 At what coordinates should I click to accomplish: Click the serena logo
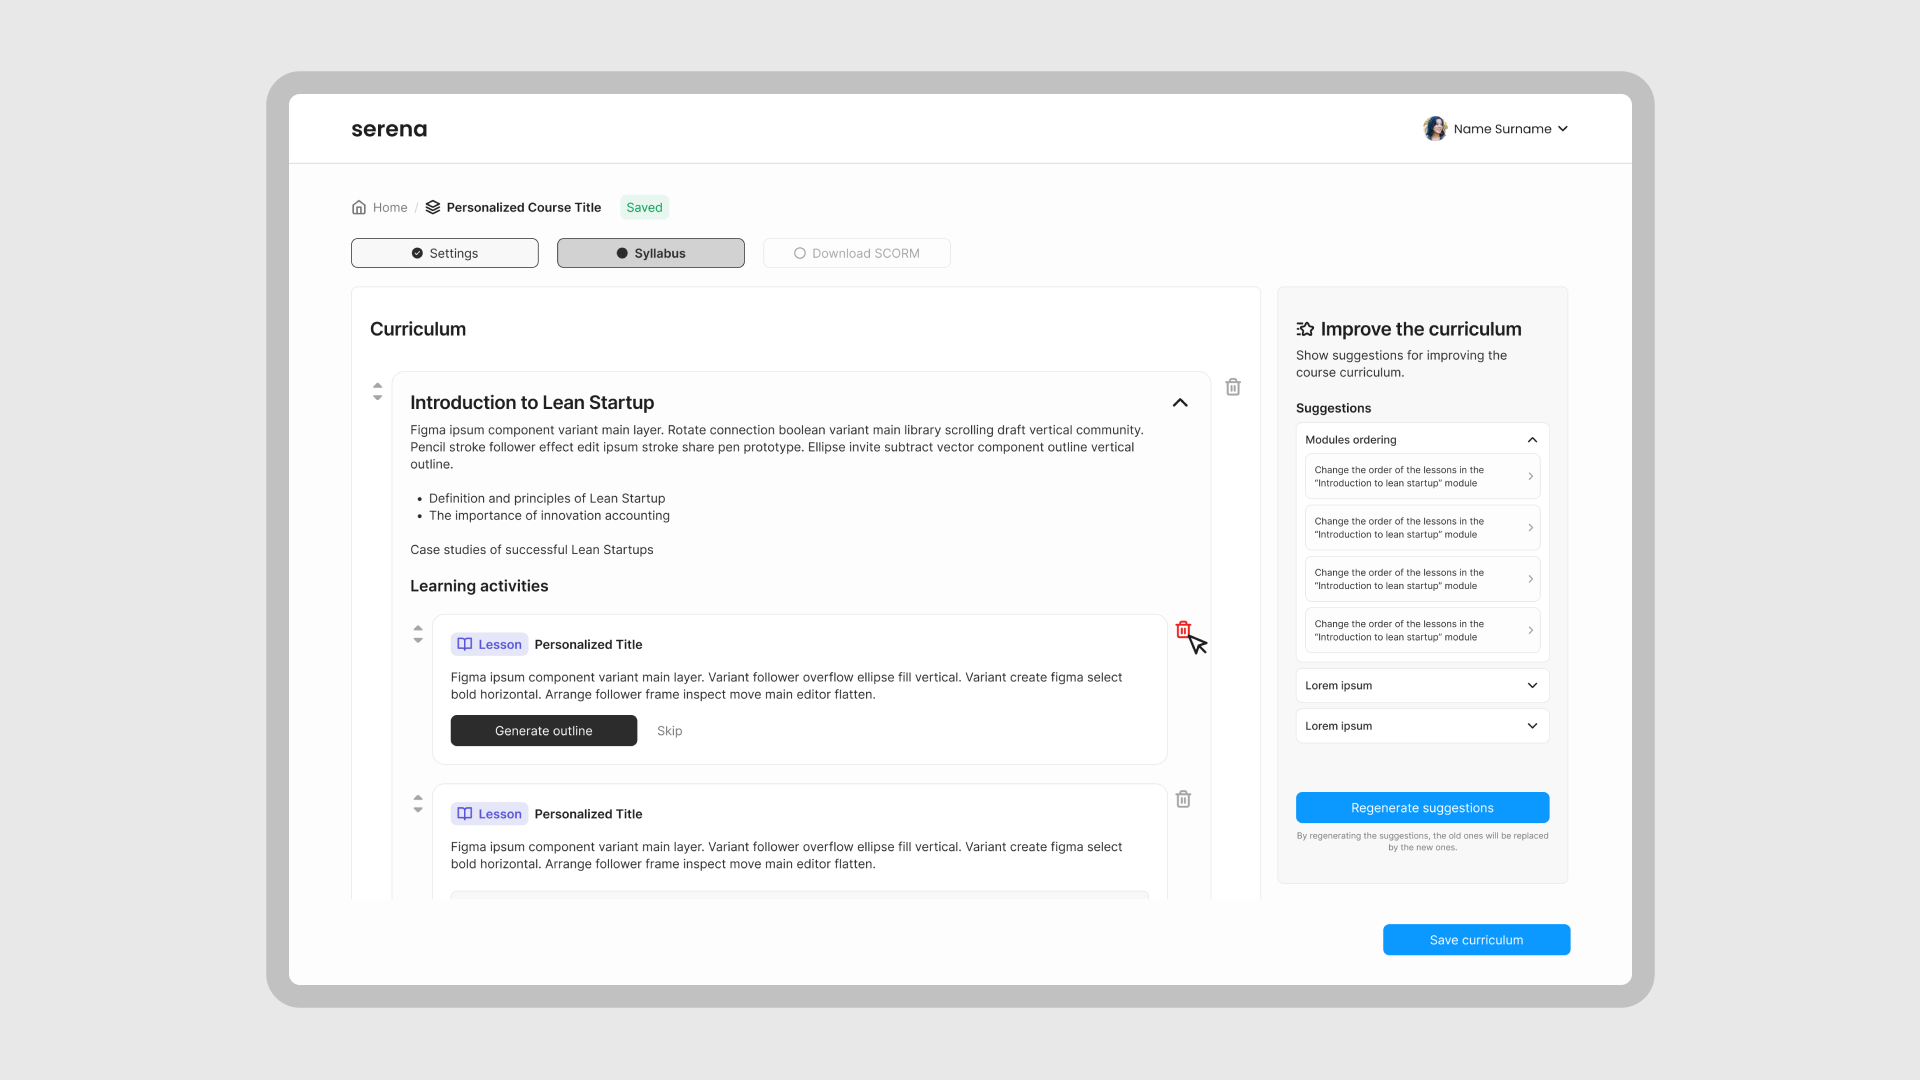coord(389,129)
